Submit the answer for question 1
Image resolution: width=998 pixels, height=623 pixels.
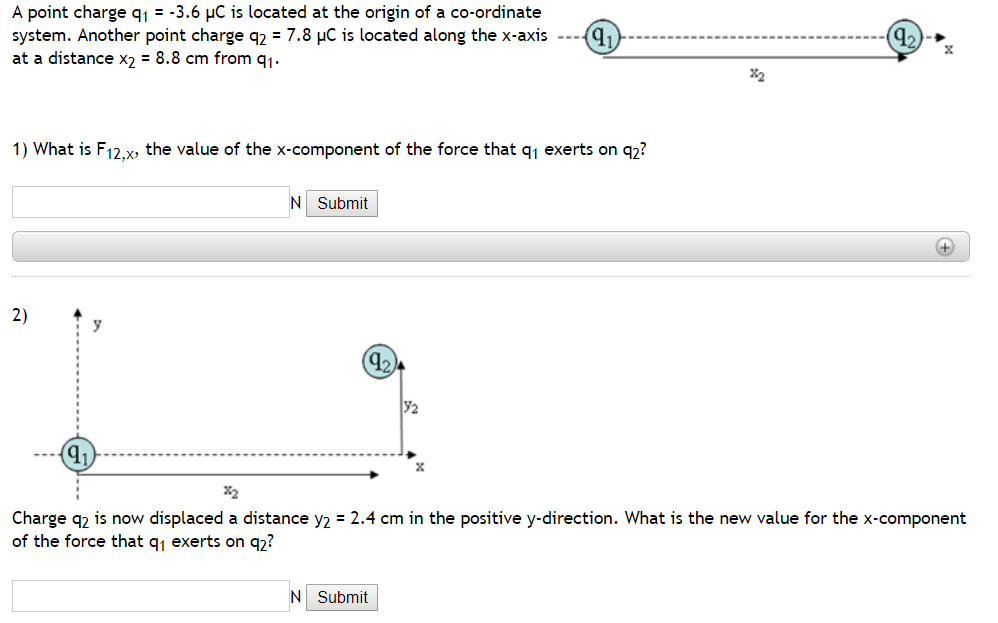341,203
